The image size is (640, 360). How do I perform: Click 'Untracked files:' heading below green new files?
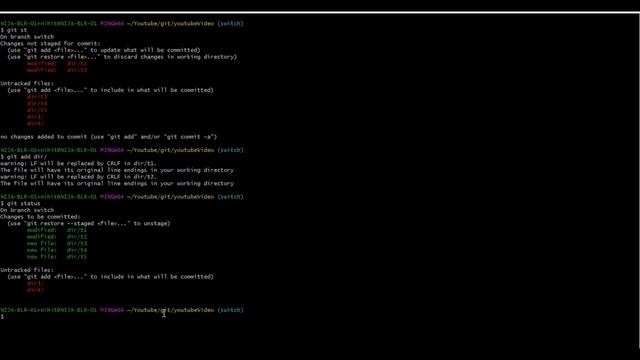[27, 270]
